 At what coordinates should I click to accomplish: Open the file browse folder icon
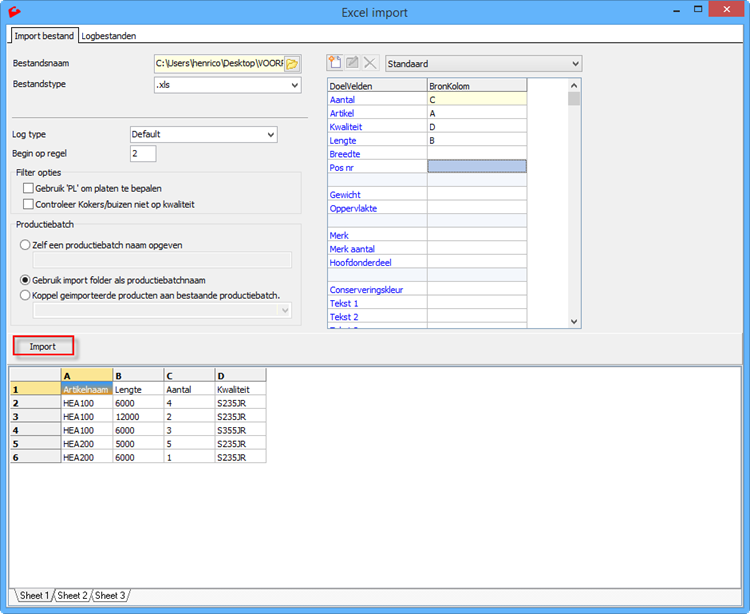pyautogui.click(x=292, y=63)
